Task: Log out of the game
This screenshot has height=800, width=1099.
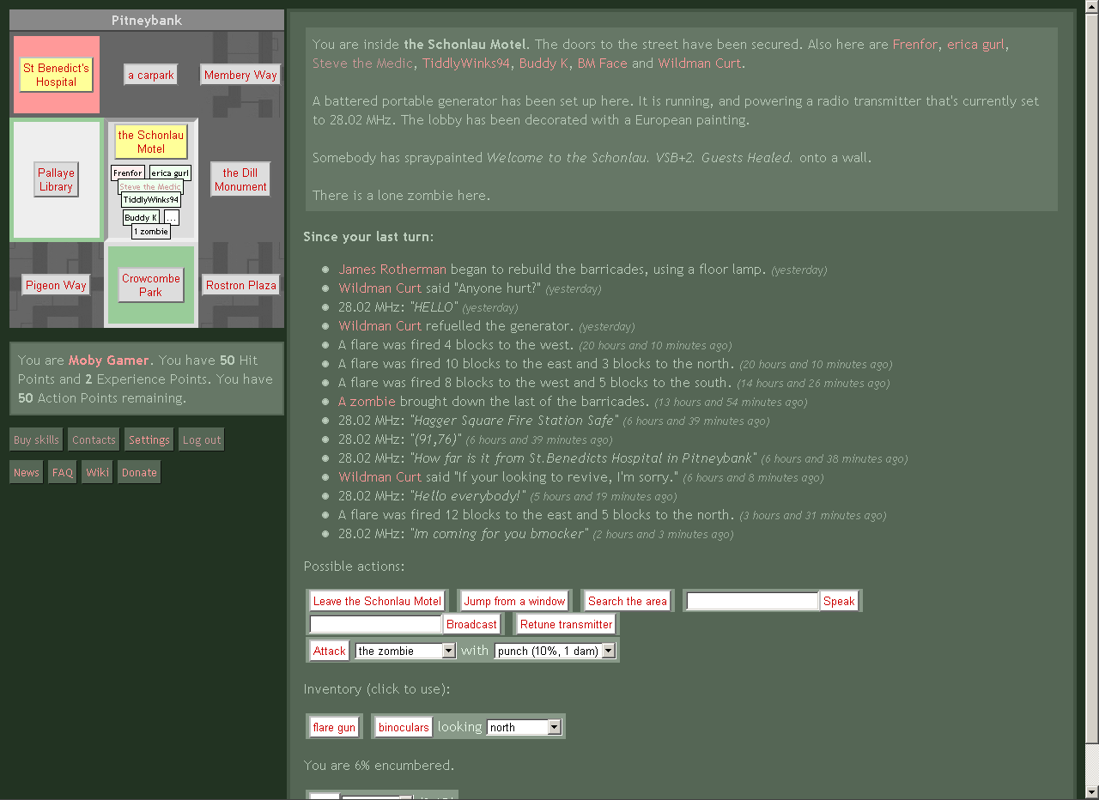Action: (x=201, y=440)
